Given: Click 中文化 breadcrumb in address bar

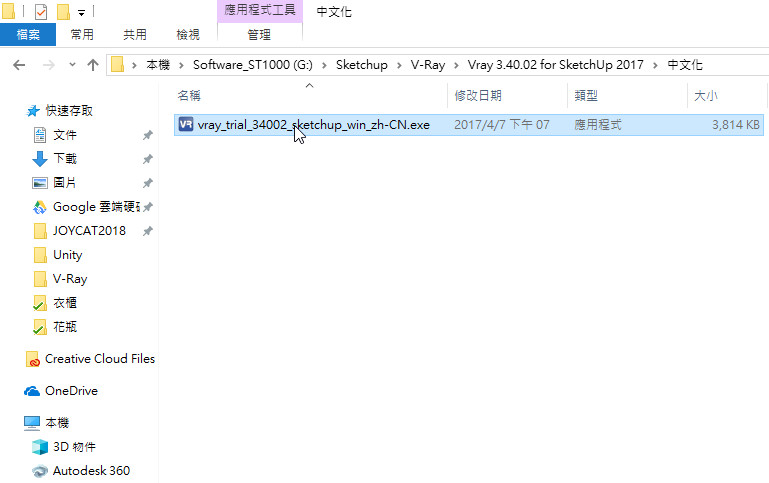Looking at the screenshot, I should point(685,65).
